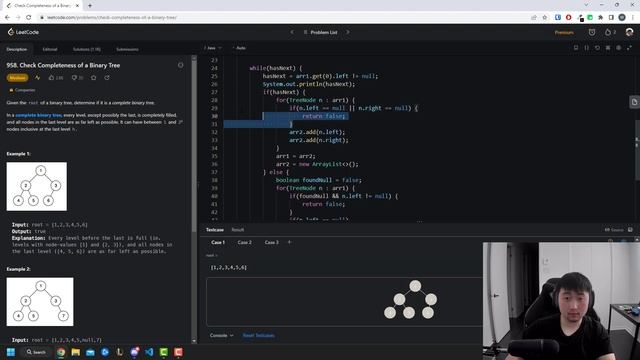Click the bookmark icon in editor toolbar

coord(576,48)
